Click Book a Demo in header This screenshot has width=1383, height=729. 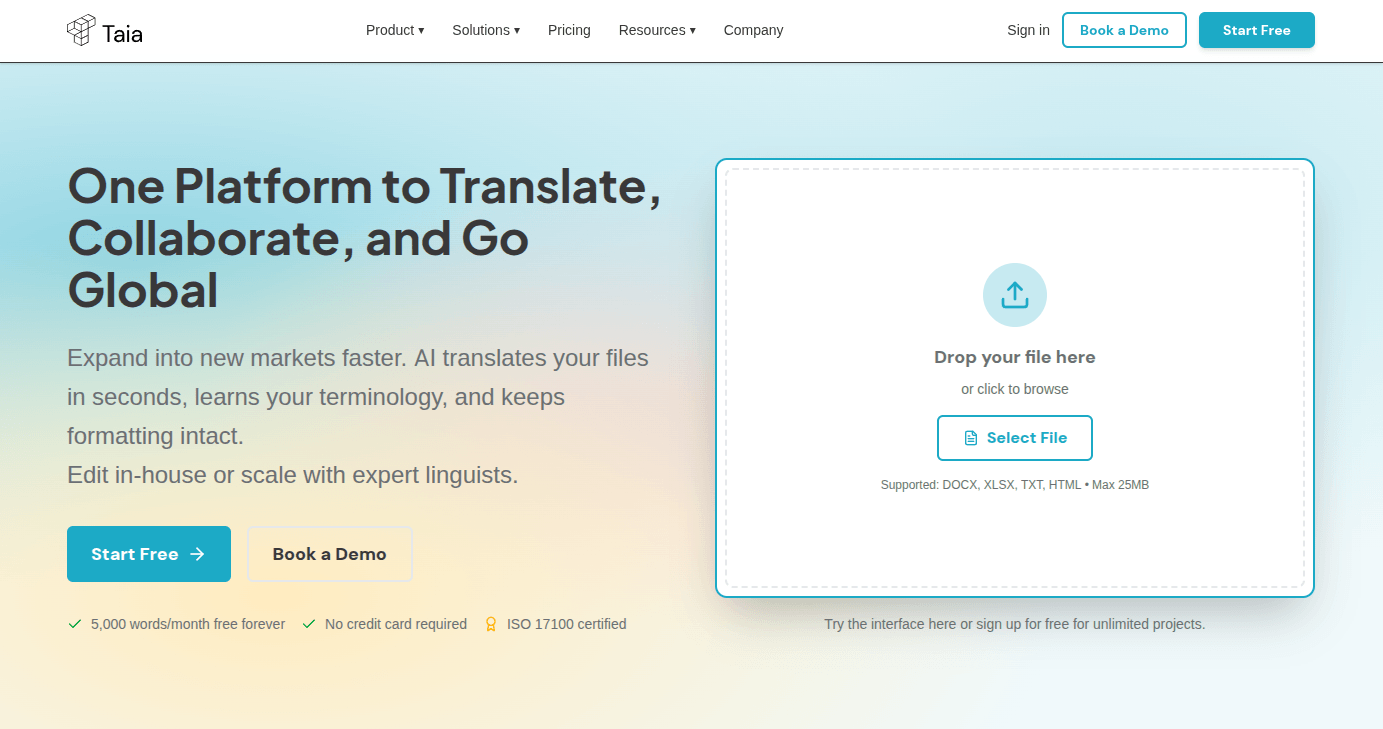point(1124,30)
